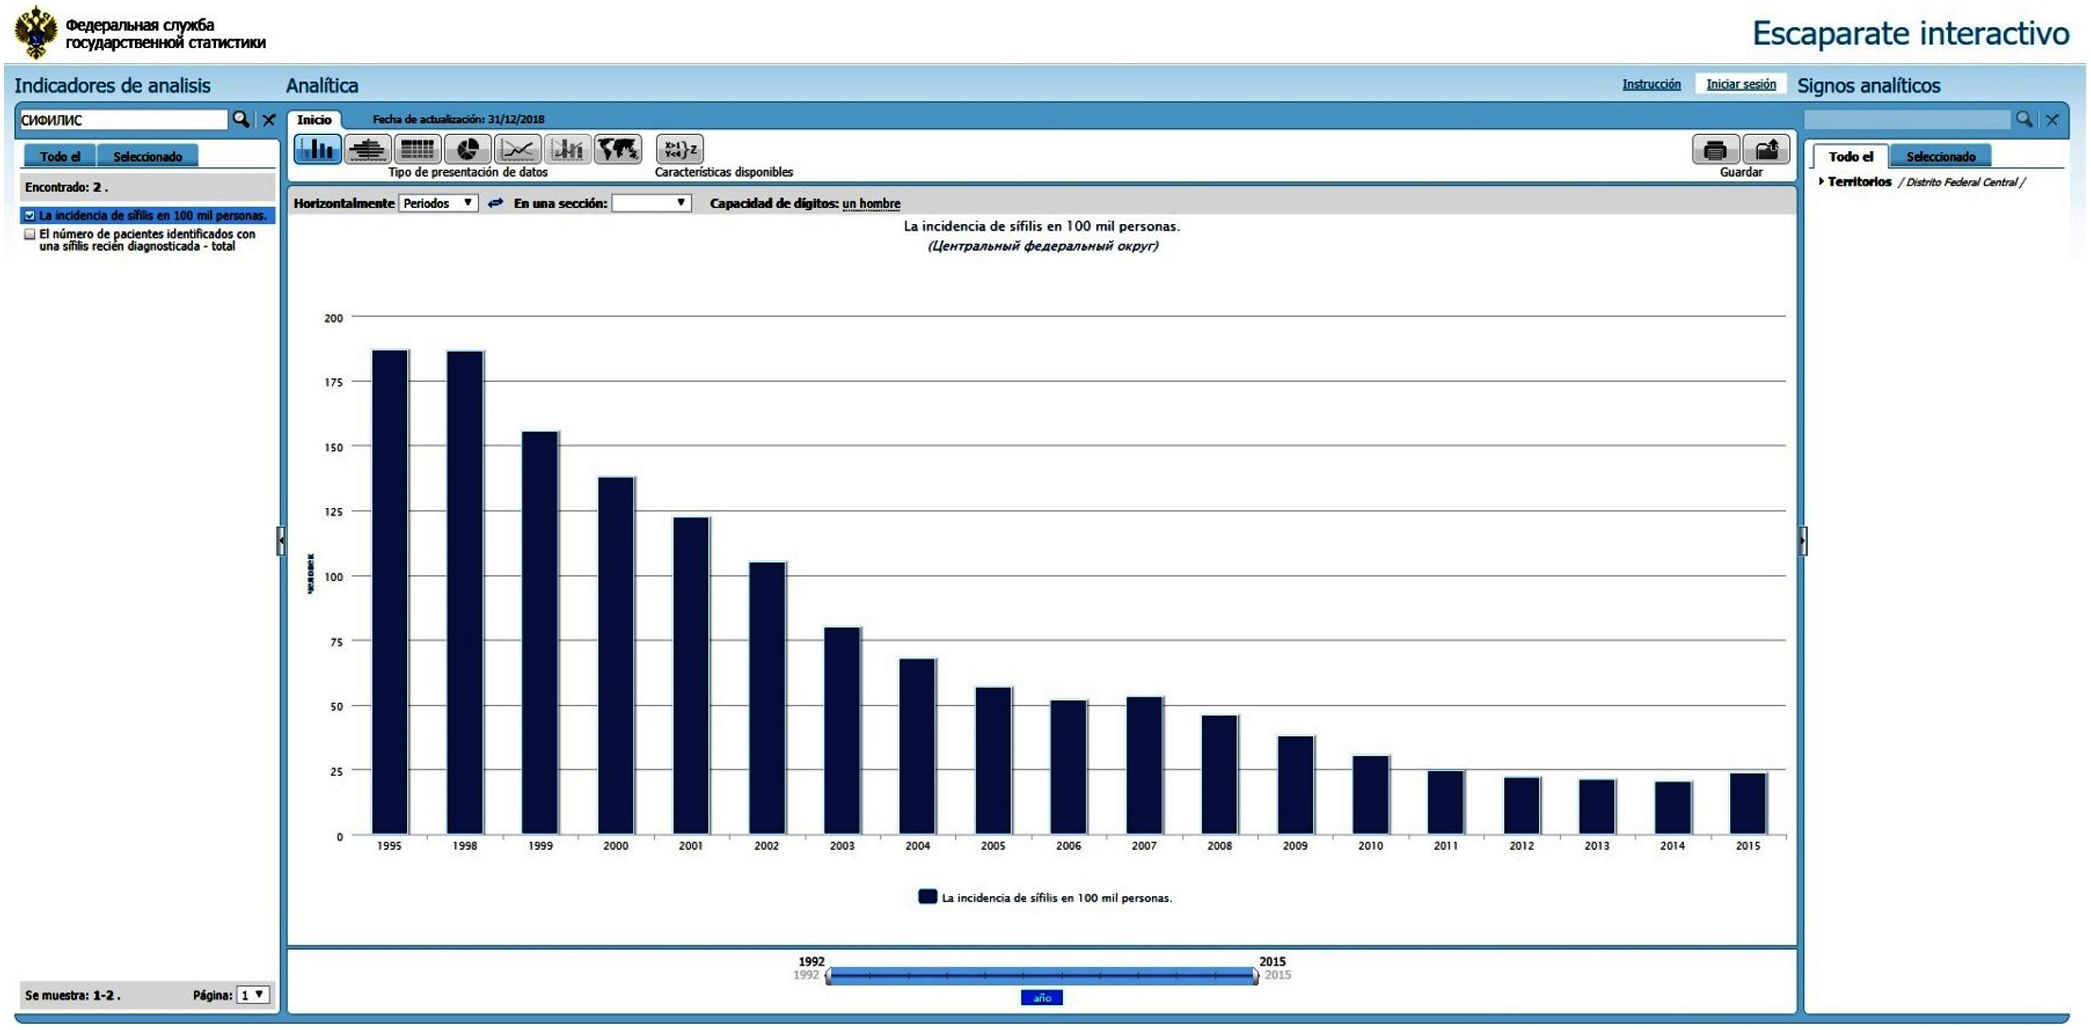The height and width of the screenshot is (1030, 2091).
Task: Uncheck syphilis incidence per 100 mil indicator
Action: coord(30,215)
